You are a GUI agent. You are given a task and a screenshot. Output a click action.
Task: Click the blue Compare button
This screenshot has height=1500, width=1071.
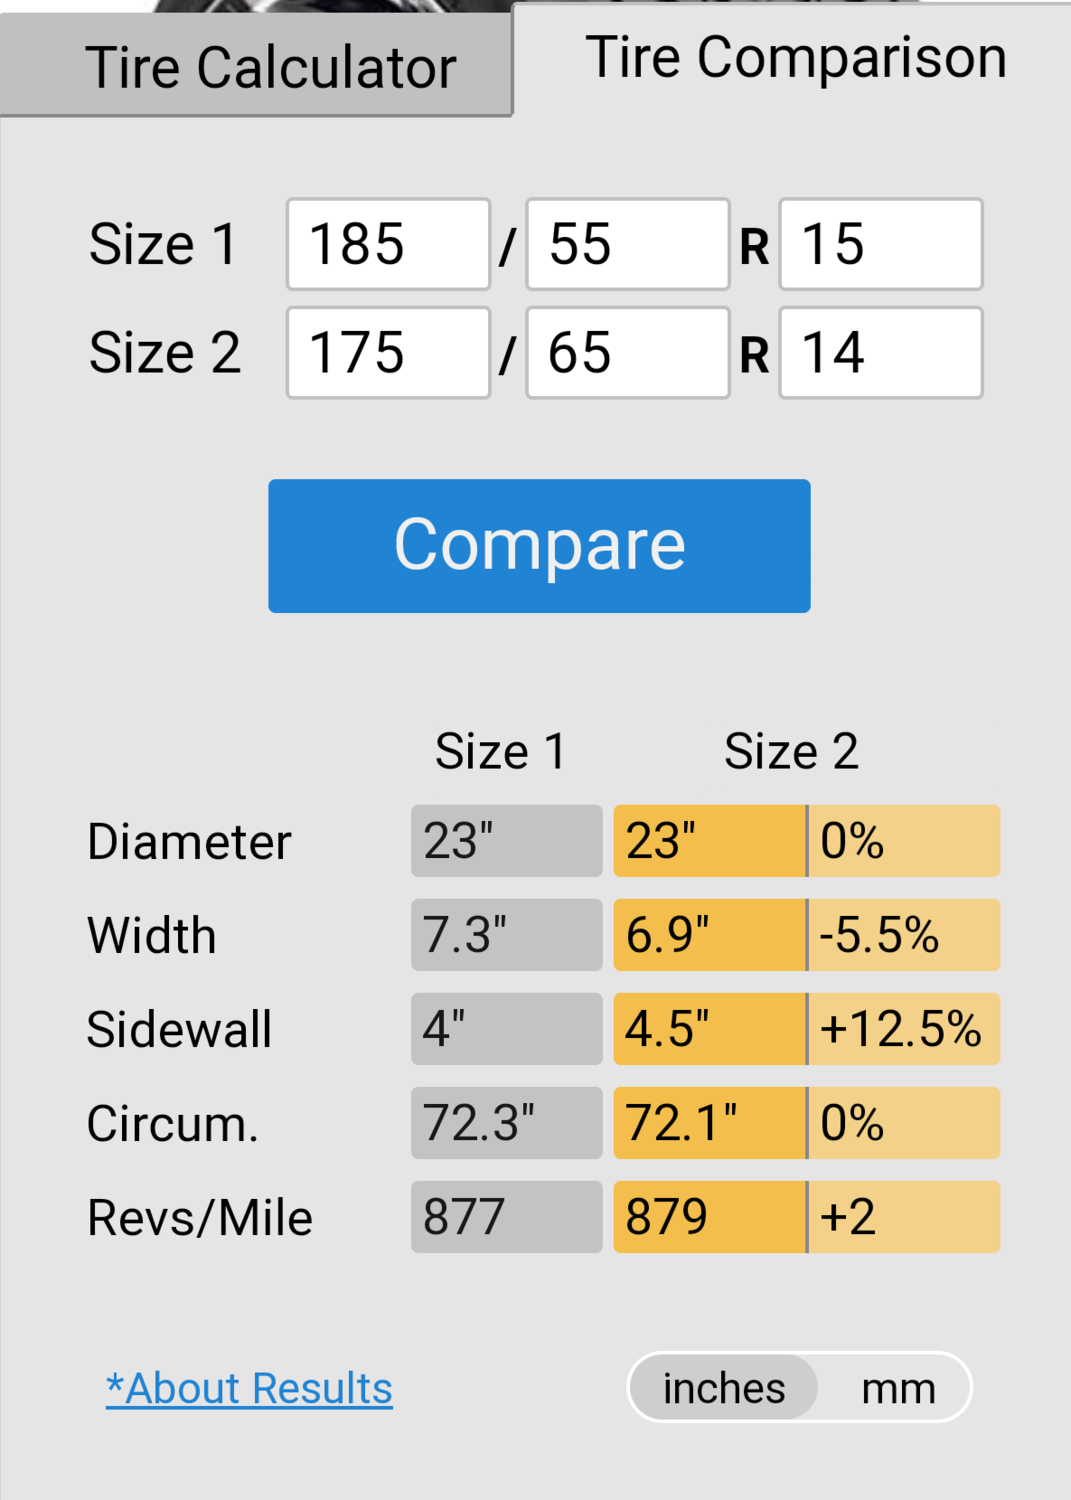pyautogui.click(x=539, y=546)
